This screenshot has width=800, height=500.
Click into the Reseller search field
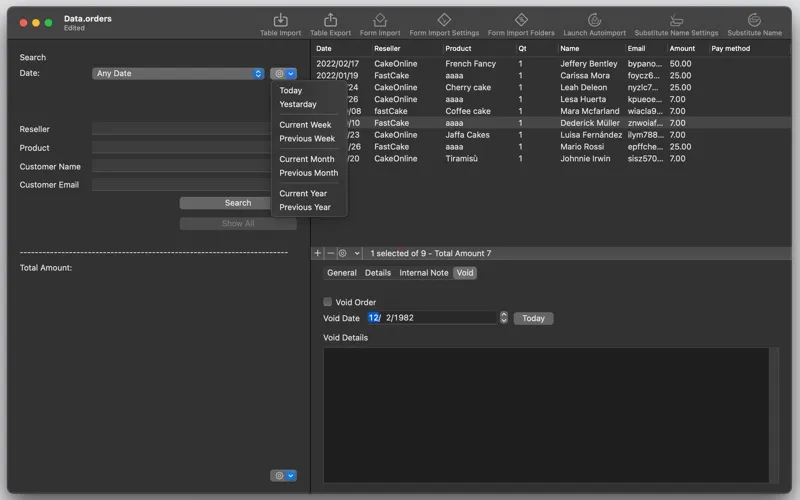tap(180, 129)
